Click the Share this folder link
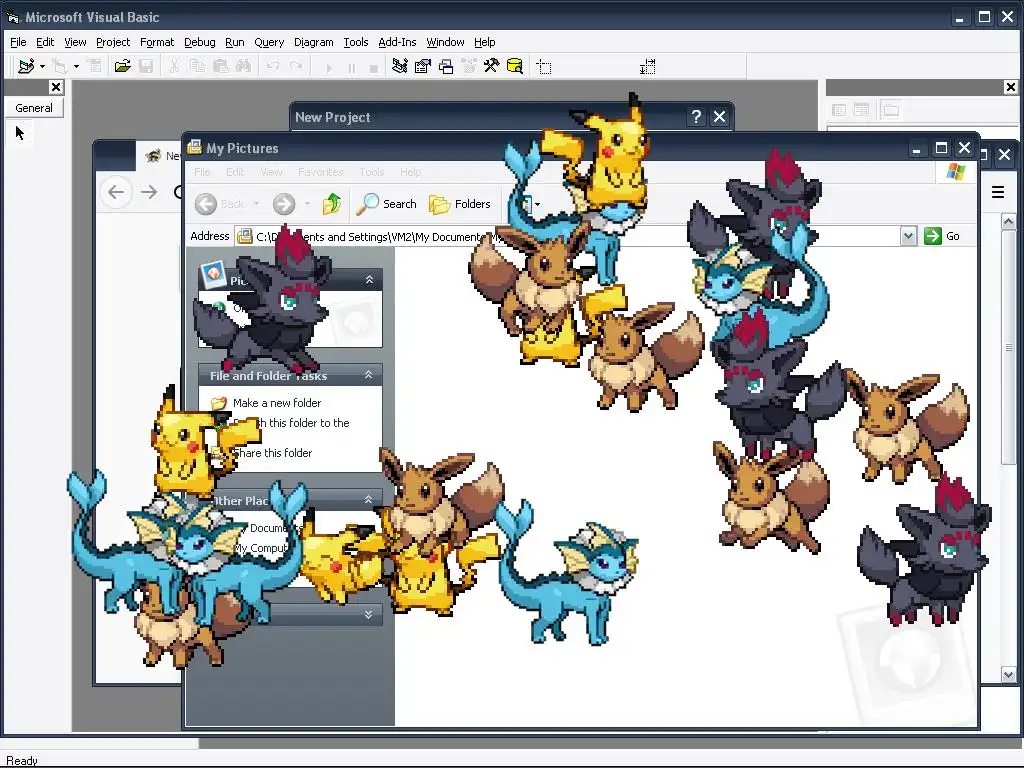This screenshot has width=1024, height=768. (x=273, y=453)
